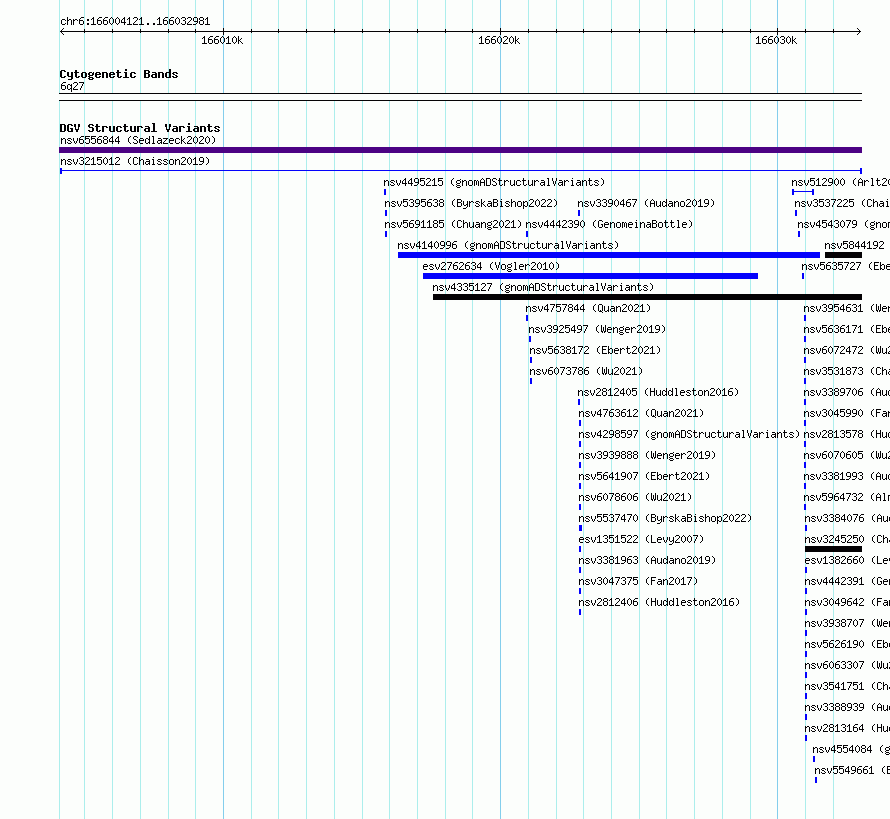Click the nsv4140996 blue variant bar
Viewport: 890px width, 819px height.
coord(609,255)
